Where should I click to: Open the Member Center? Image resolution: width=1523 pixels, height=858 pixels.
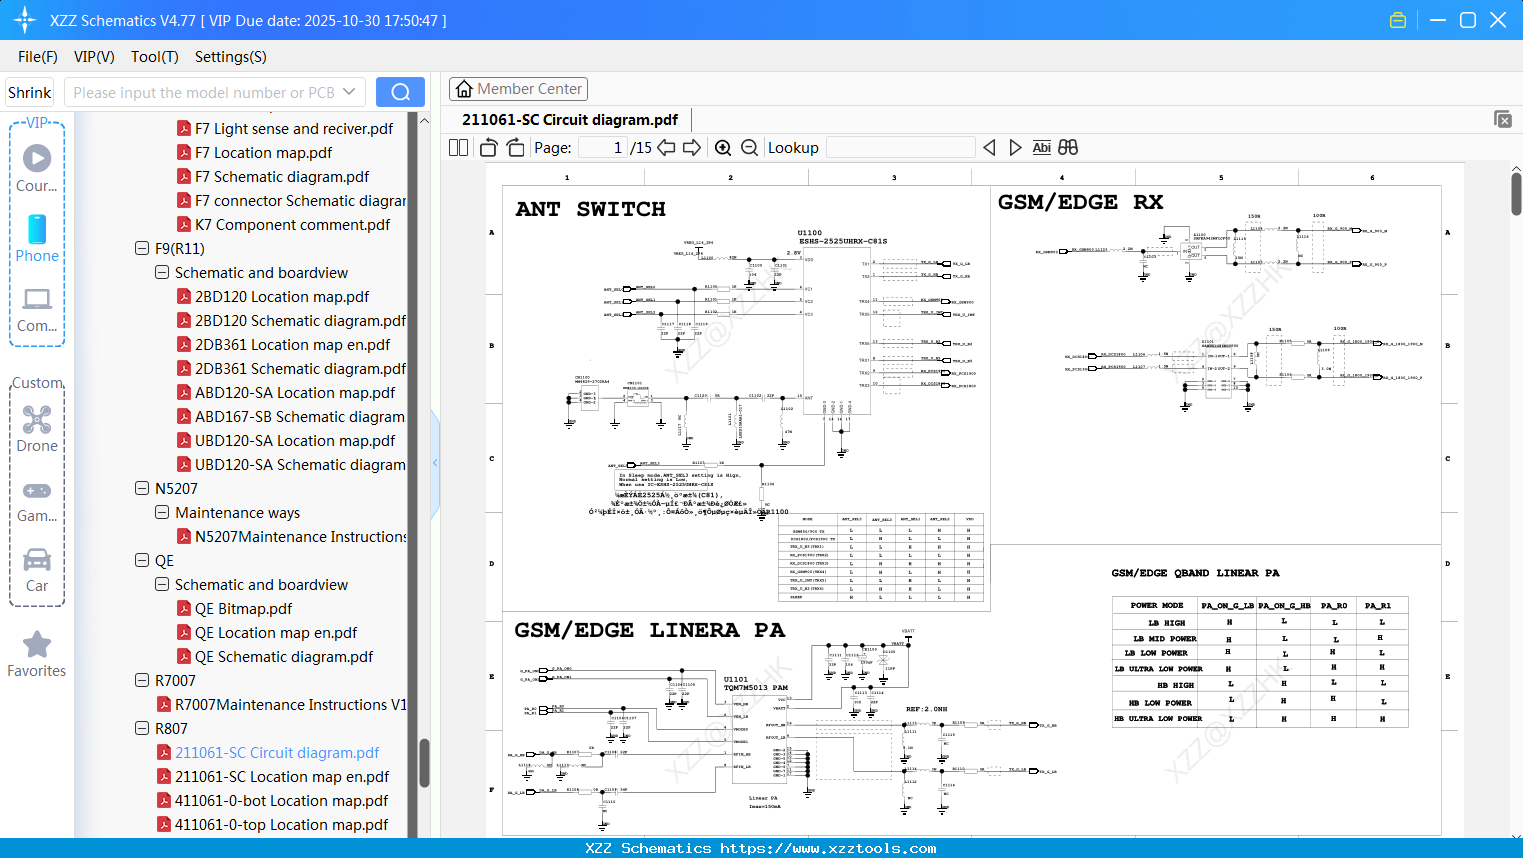[518, 89]
